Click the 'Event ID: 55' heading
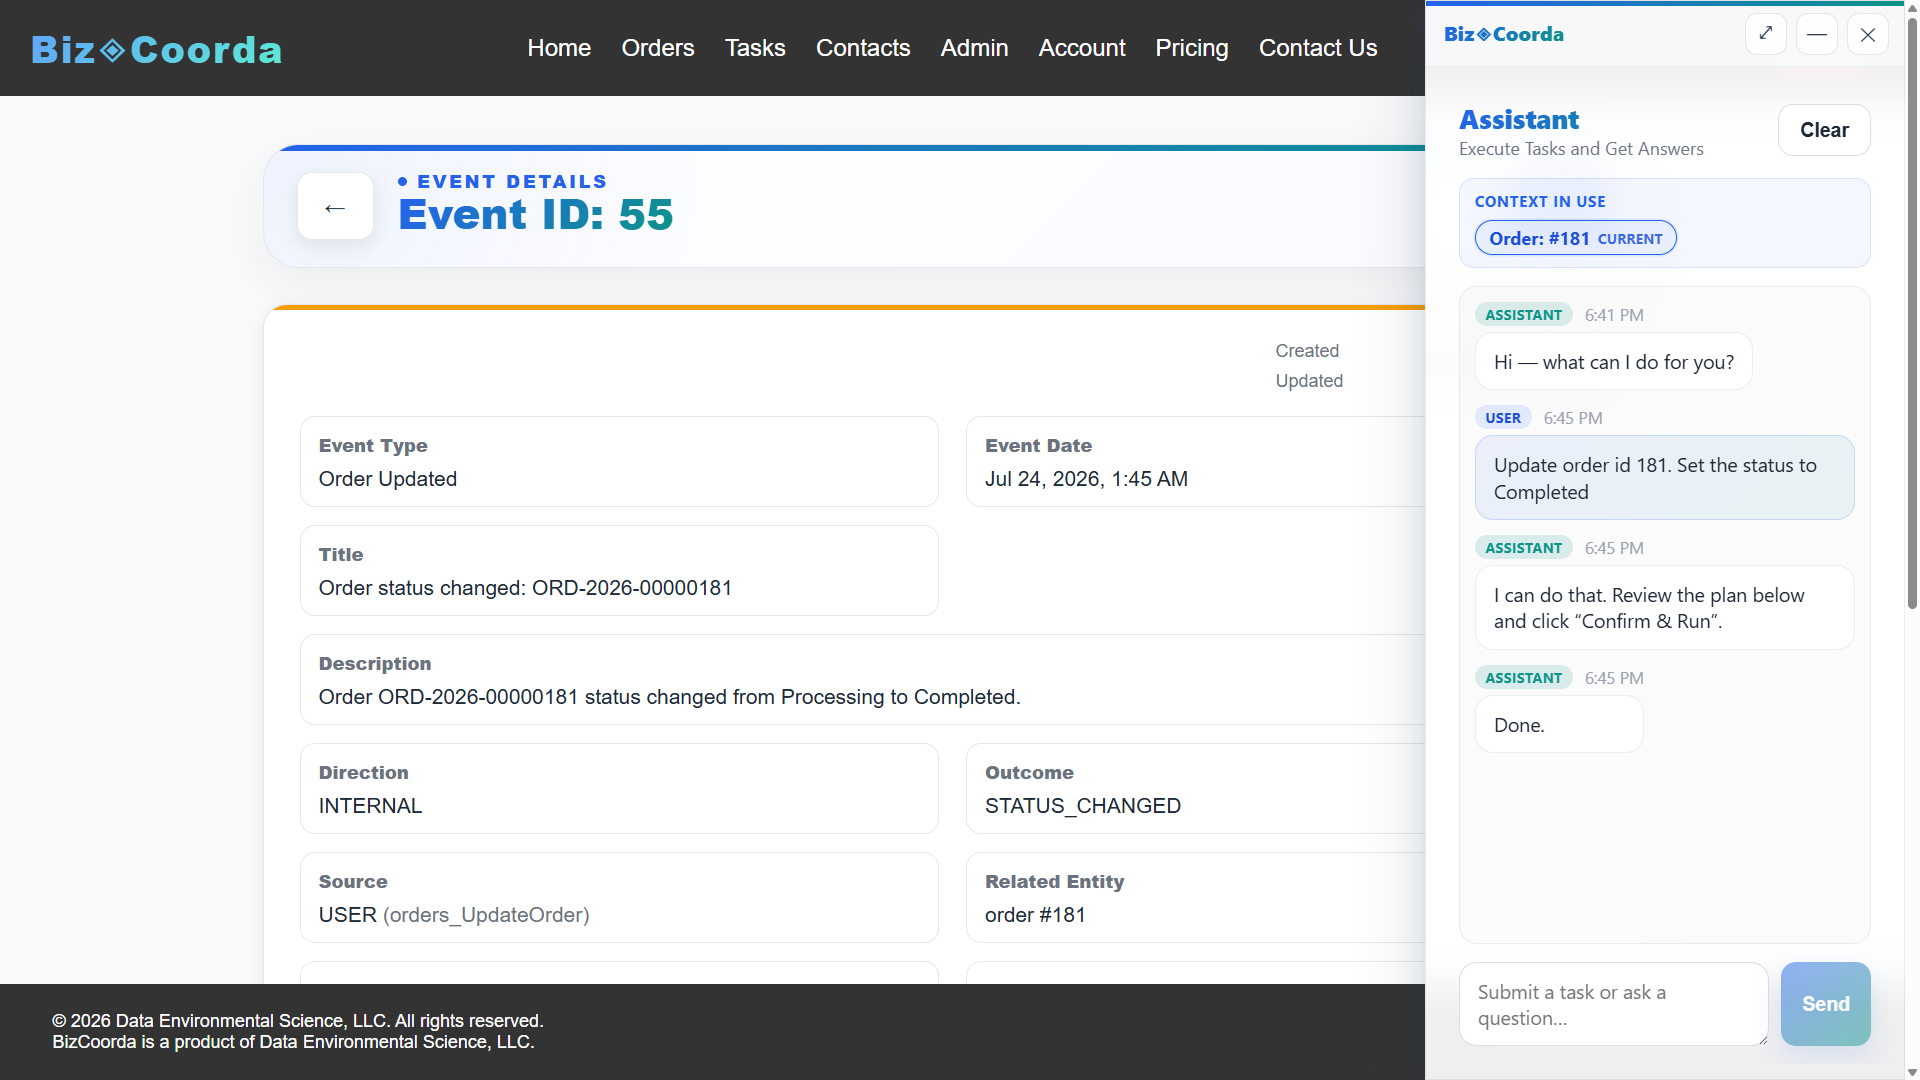This screenshot has height=1080, width=1920. coord(535,215)
